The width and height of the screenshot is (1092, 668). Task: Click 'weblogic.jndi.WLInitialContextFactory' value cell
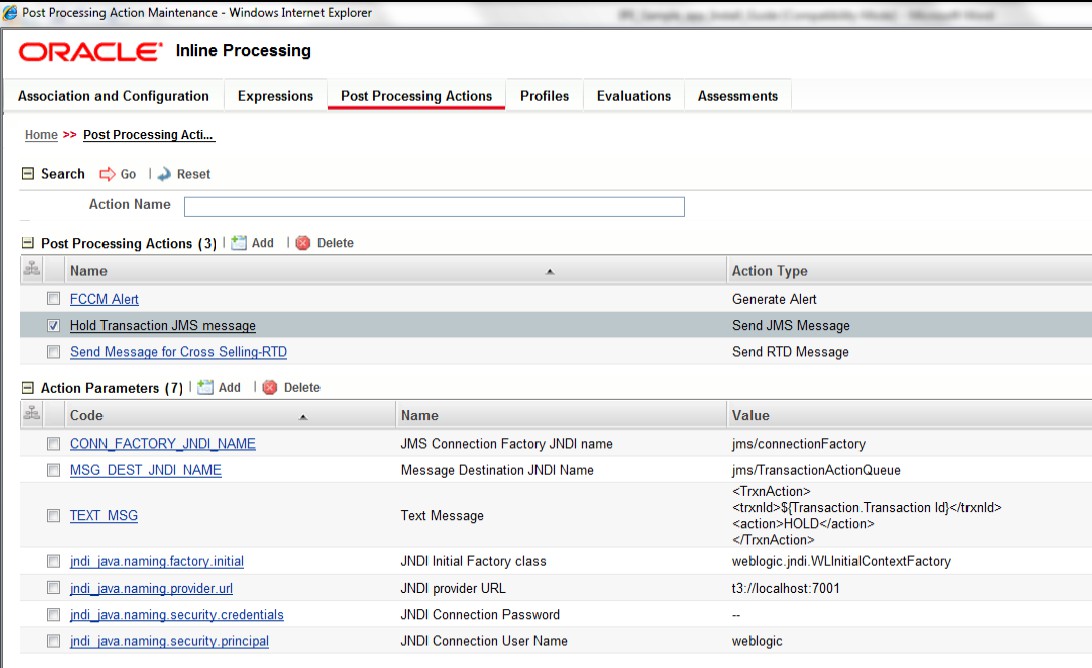click(841, 561)
